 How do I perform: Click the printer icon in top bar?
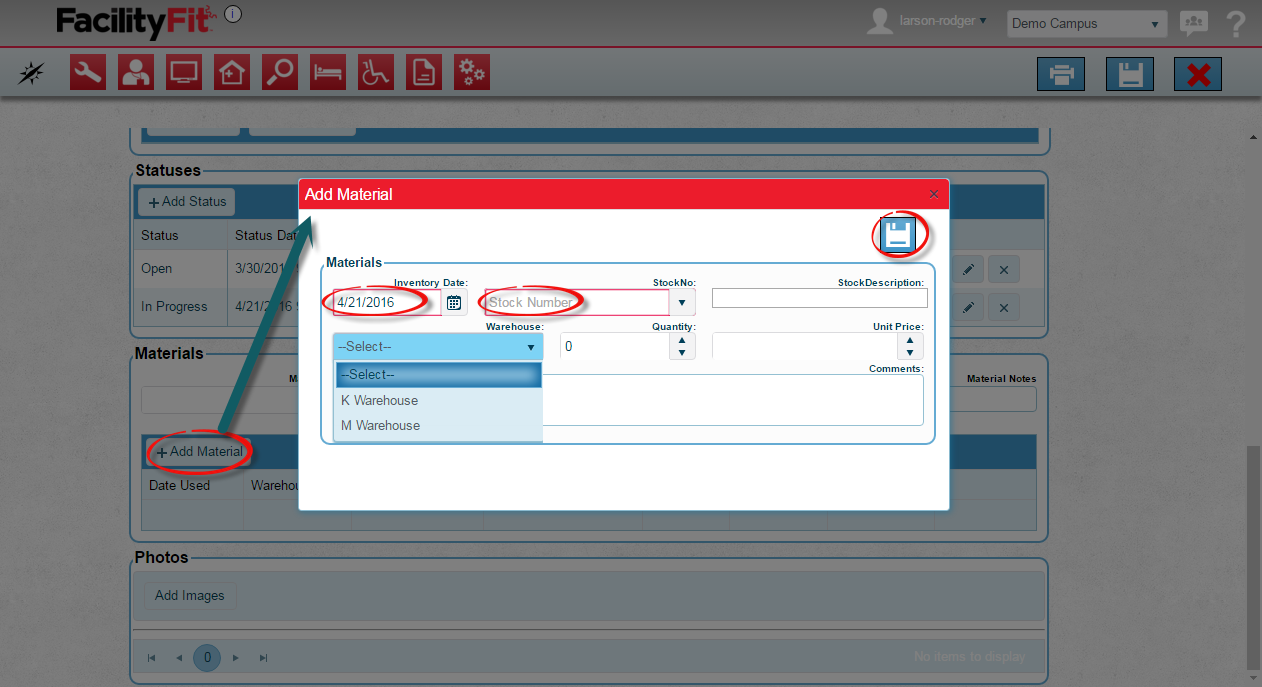click(1061, 75)
